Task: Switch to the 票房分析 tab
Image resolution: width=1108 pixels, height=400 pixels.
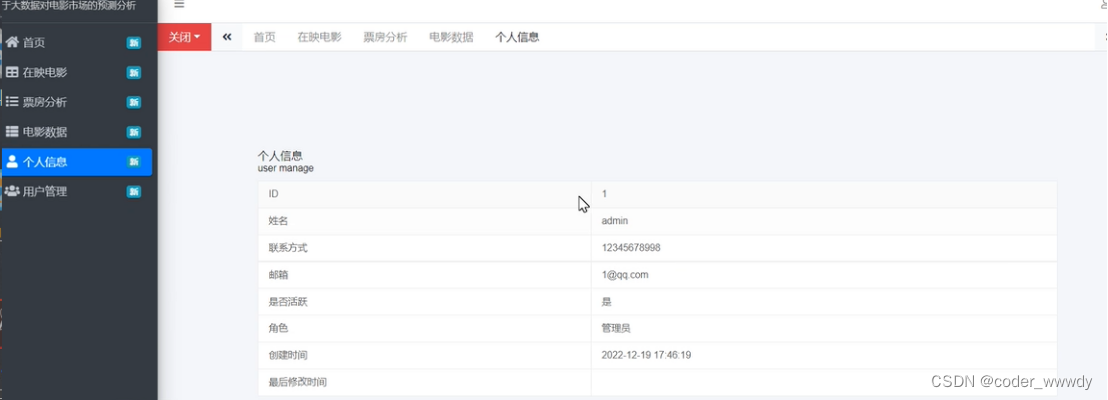Action: pos(385,37)
